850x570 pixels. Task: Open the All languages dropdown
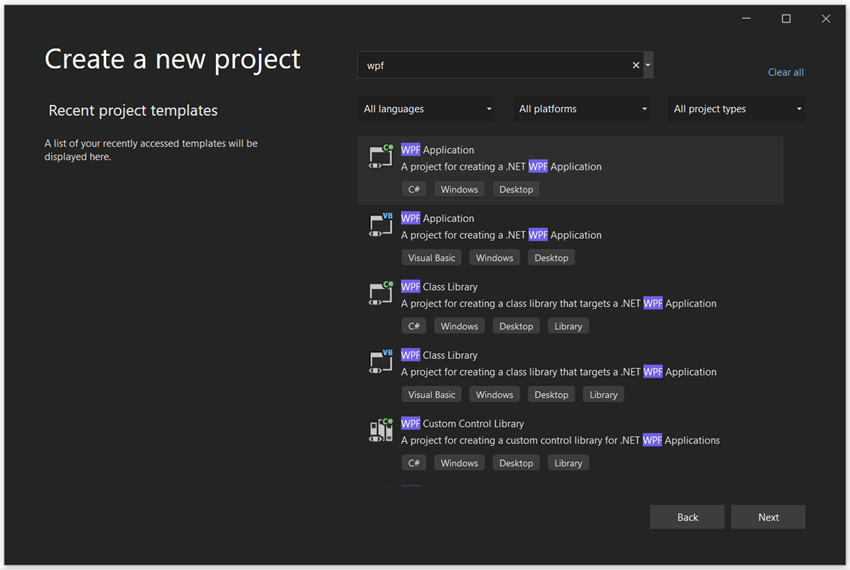click(x=426, y=109)
